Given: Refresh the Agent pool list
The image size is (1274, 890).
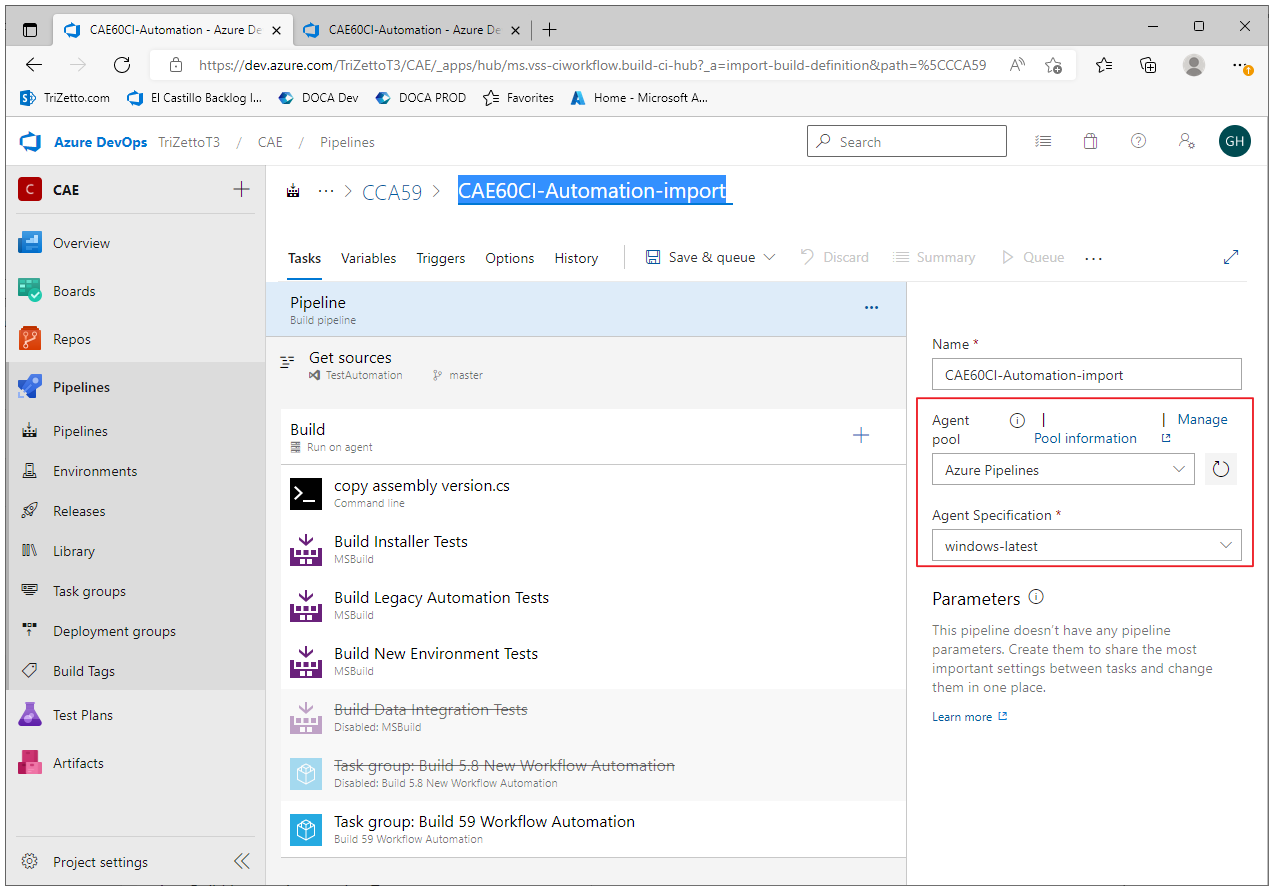Looking at the screenshot, I should 1220,469.
